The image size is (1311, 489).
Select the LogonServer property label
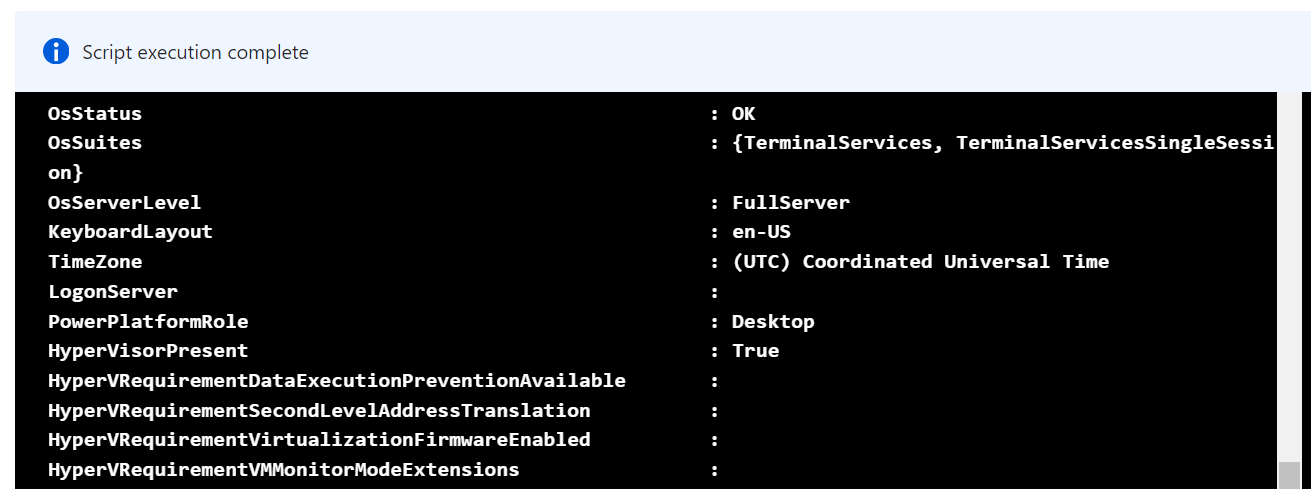(x=113, y=292)
